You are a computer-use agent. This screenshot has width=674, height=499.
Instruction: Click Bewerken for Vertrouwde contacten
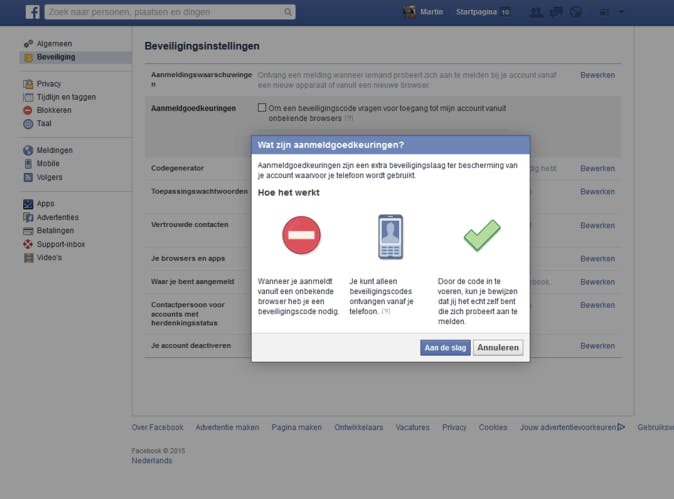597,226
